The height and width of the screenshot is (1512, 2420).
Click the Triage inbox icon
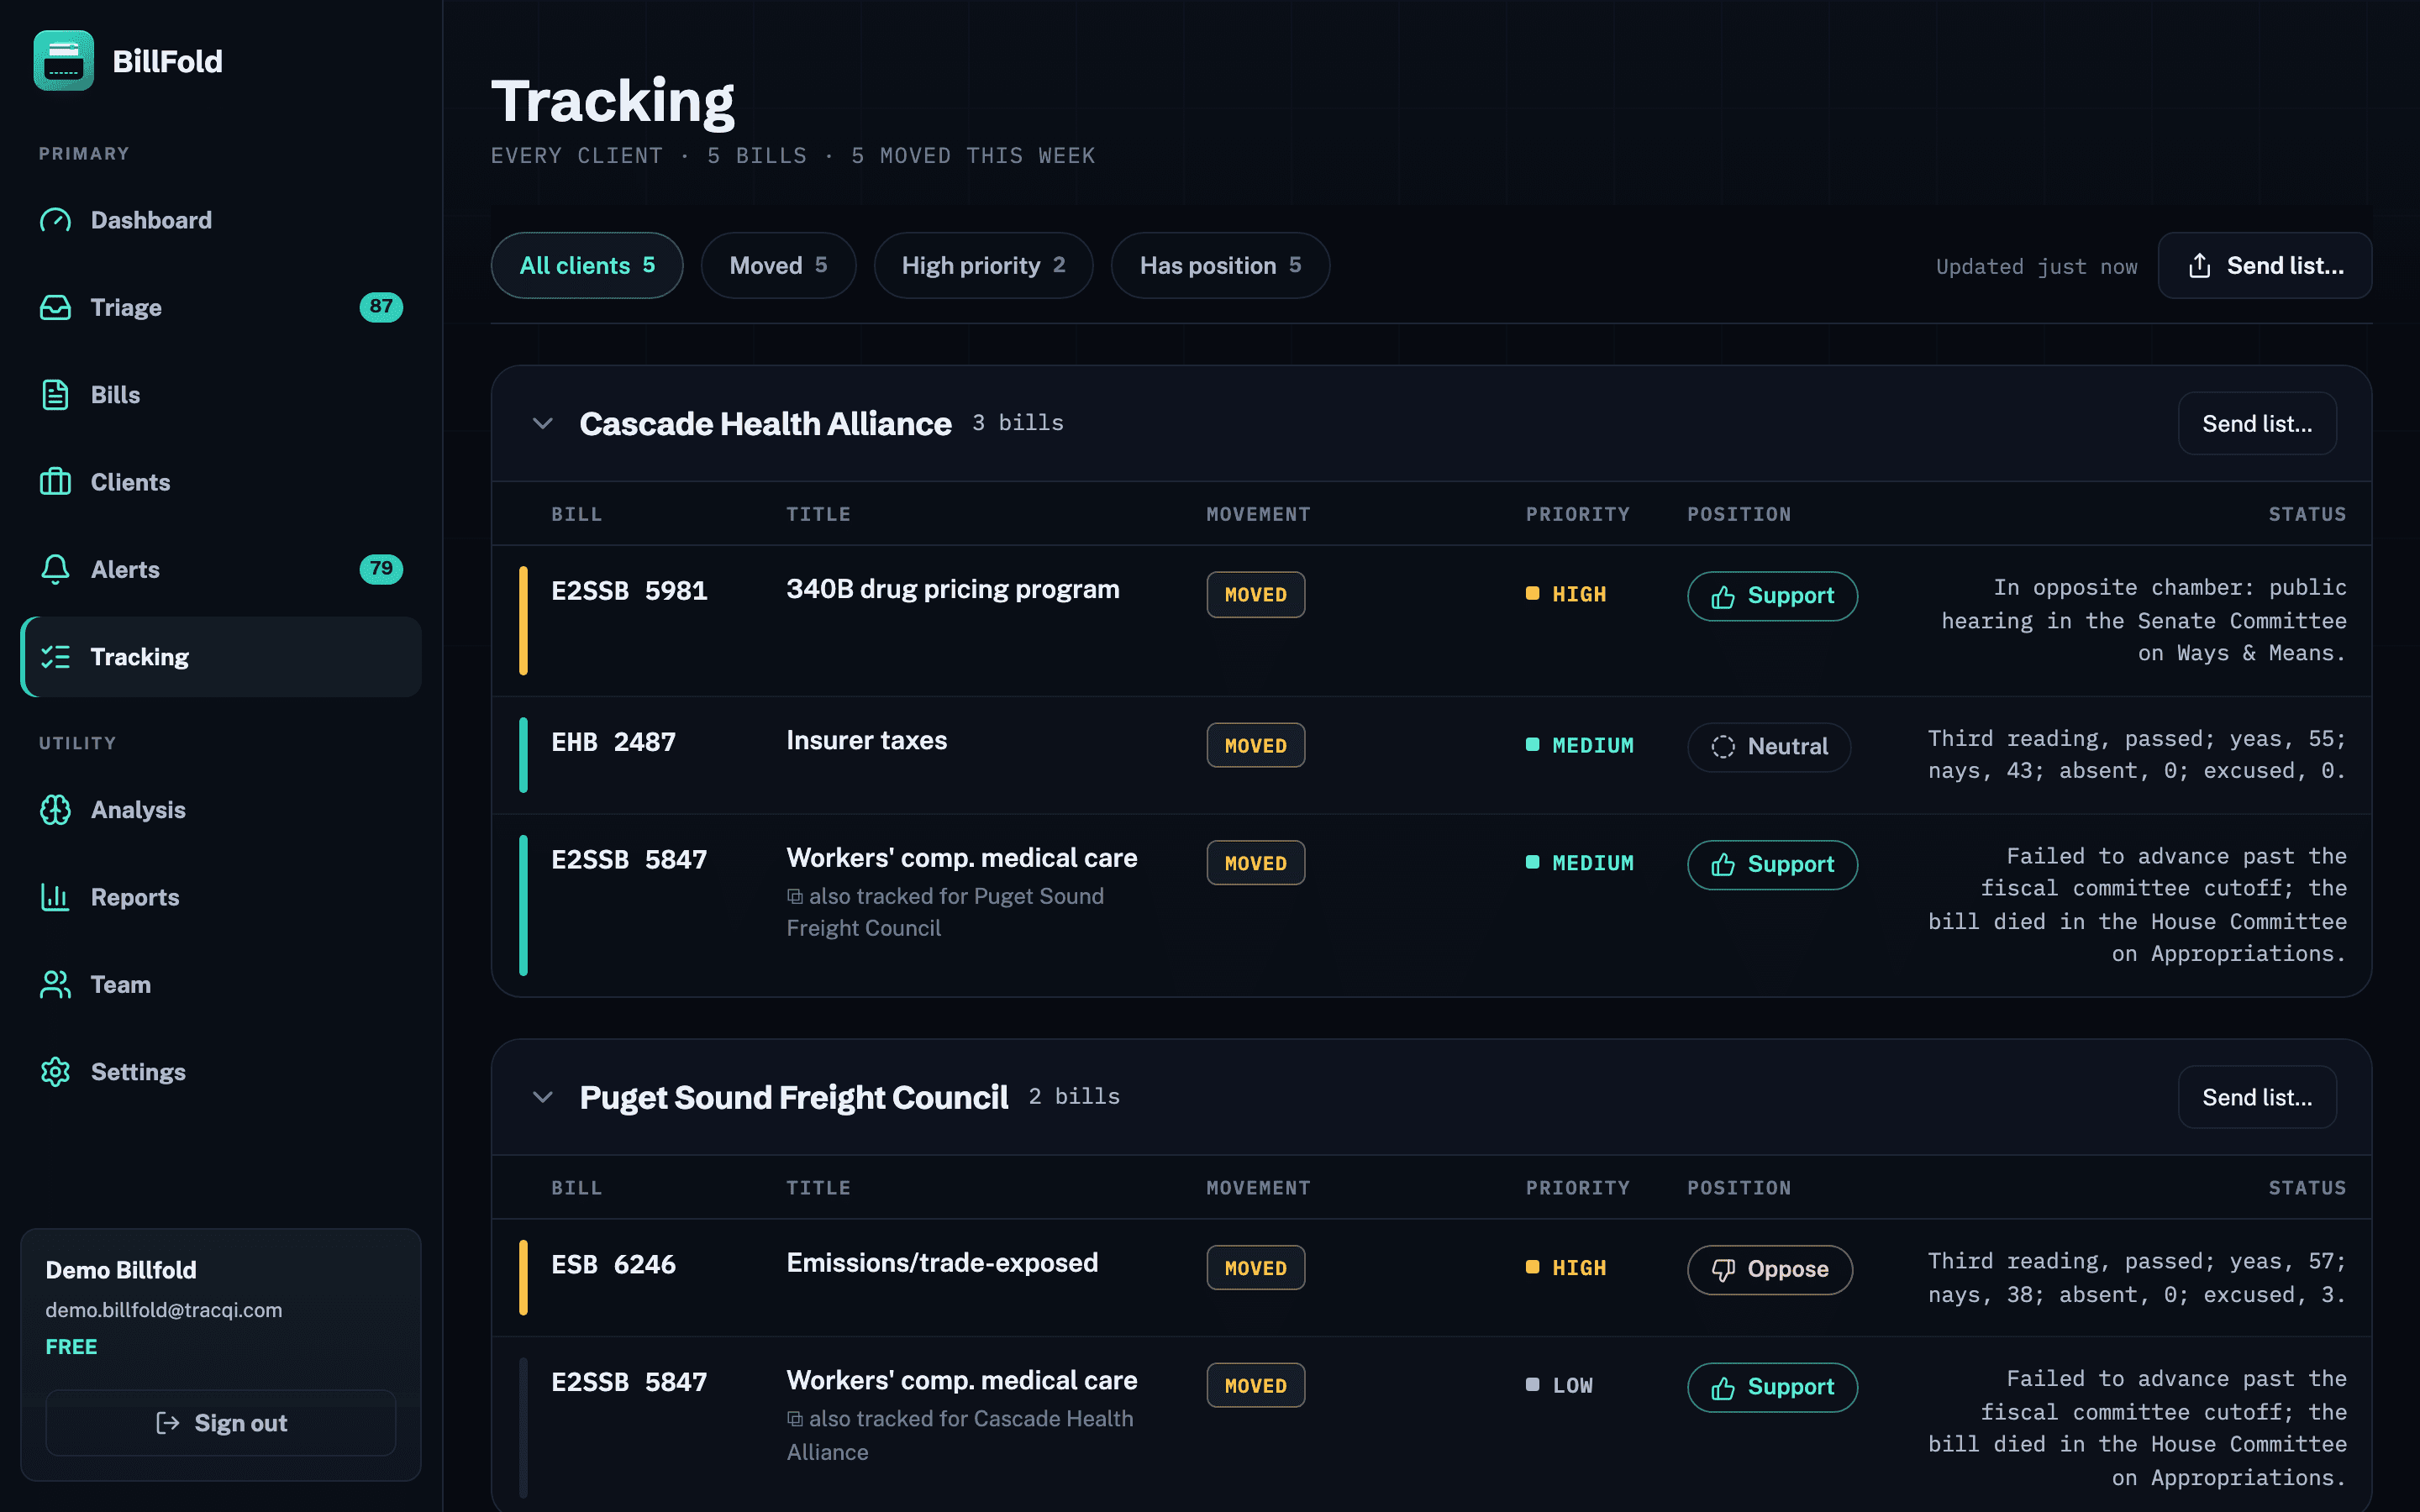55,307
